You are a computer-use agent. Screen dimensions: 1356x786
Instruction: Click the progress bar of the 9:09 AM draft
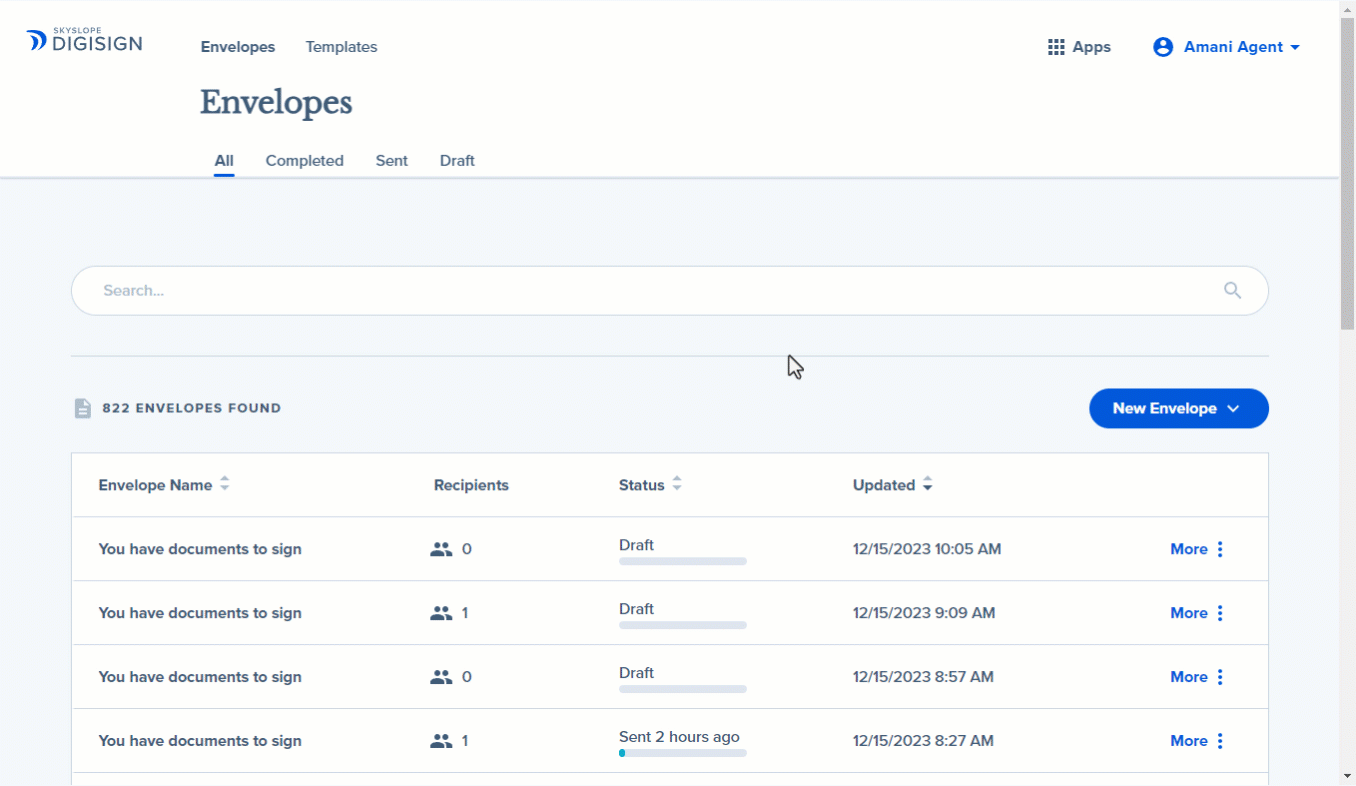point(683,626)
